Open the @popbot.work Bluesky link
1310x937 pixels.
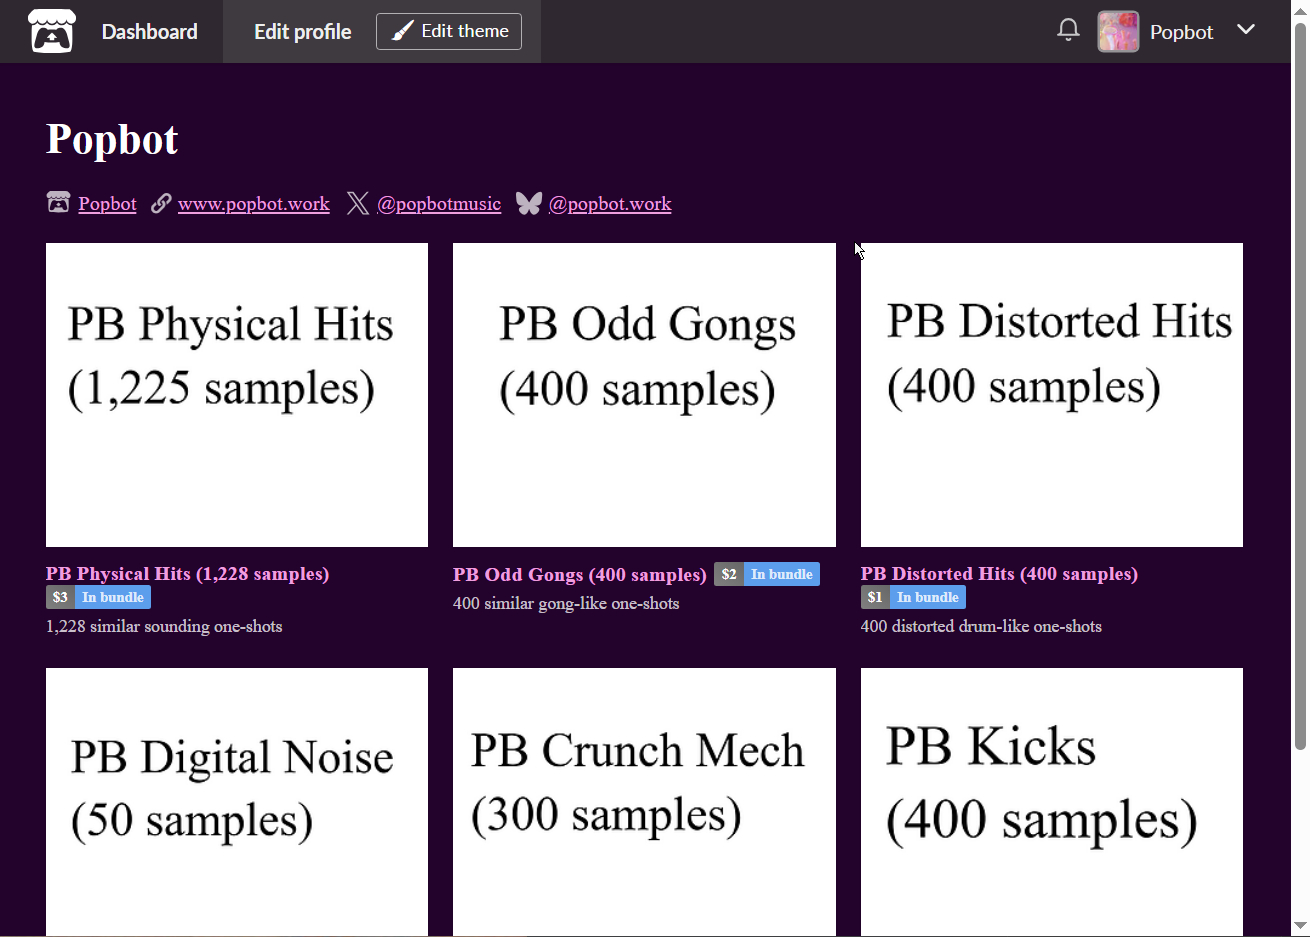click(x=609, y=204)
